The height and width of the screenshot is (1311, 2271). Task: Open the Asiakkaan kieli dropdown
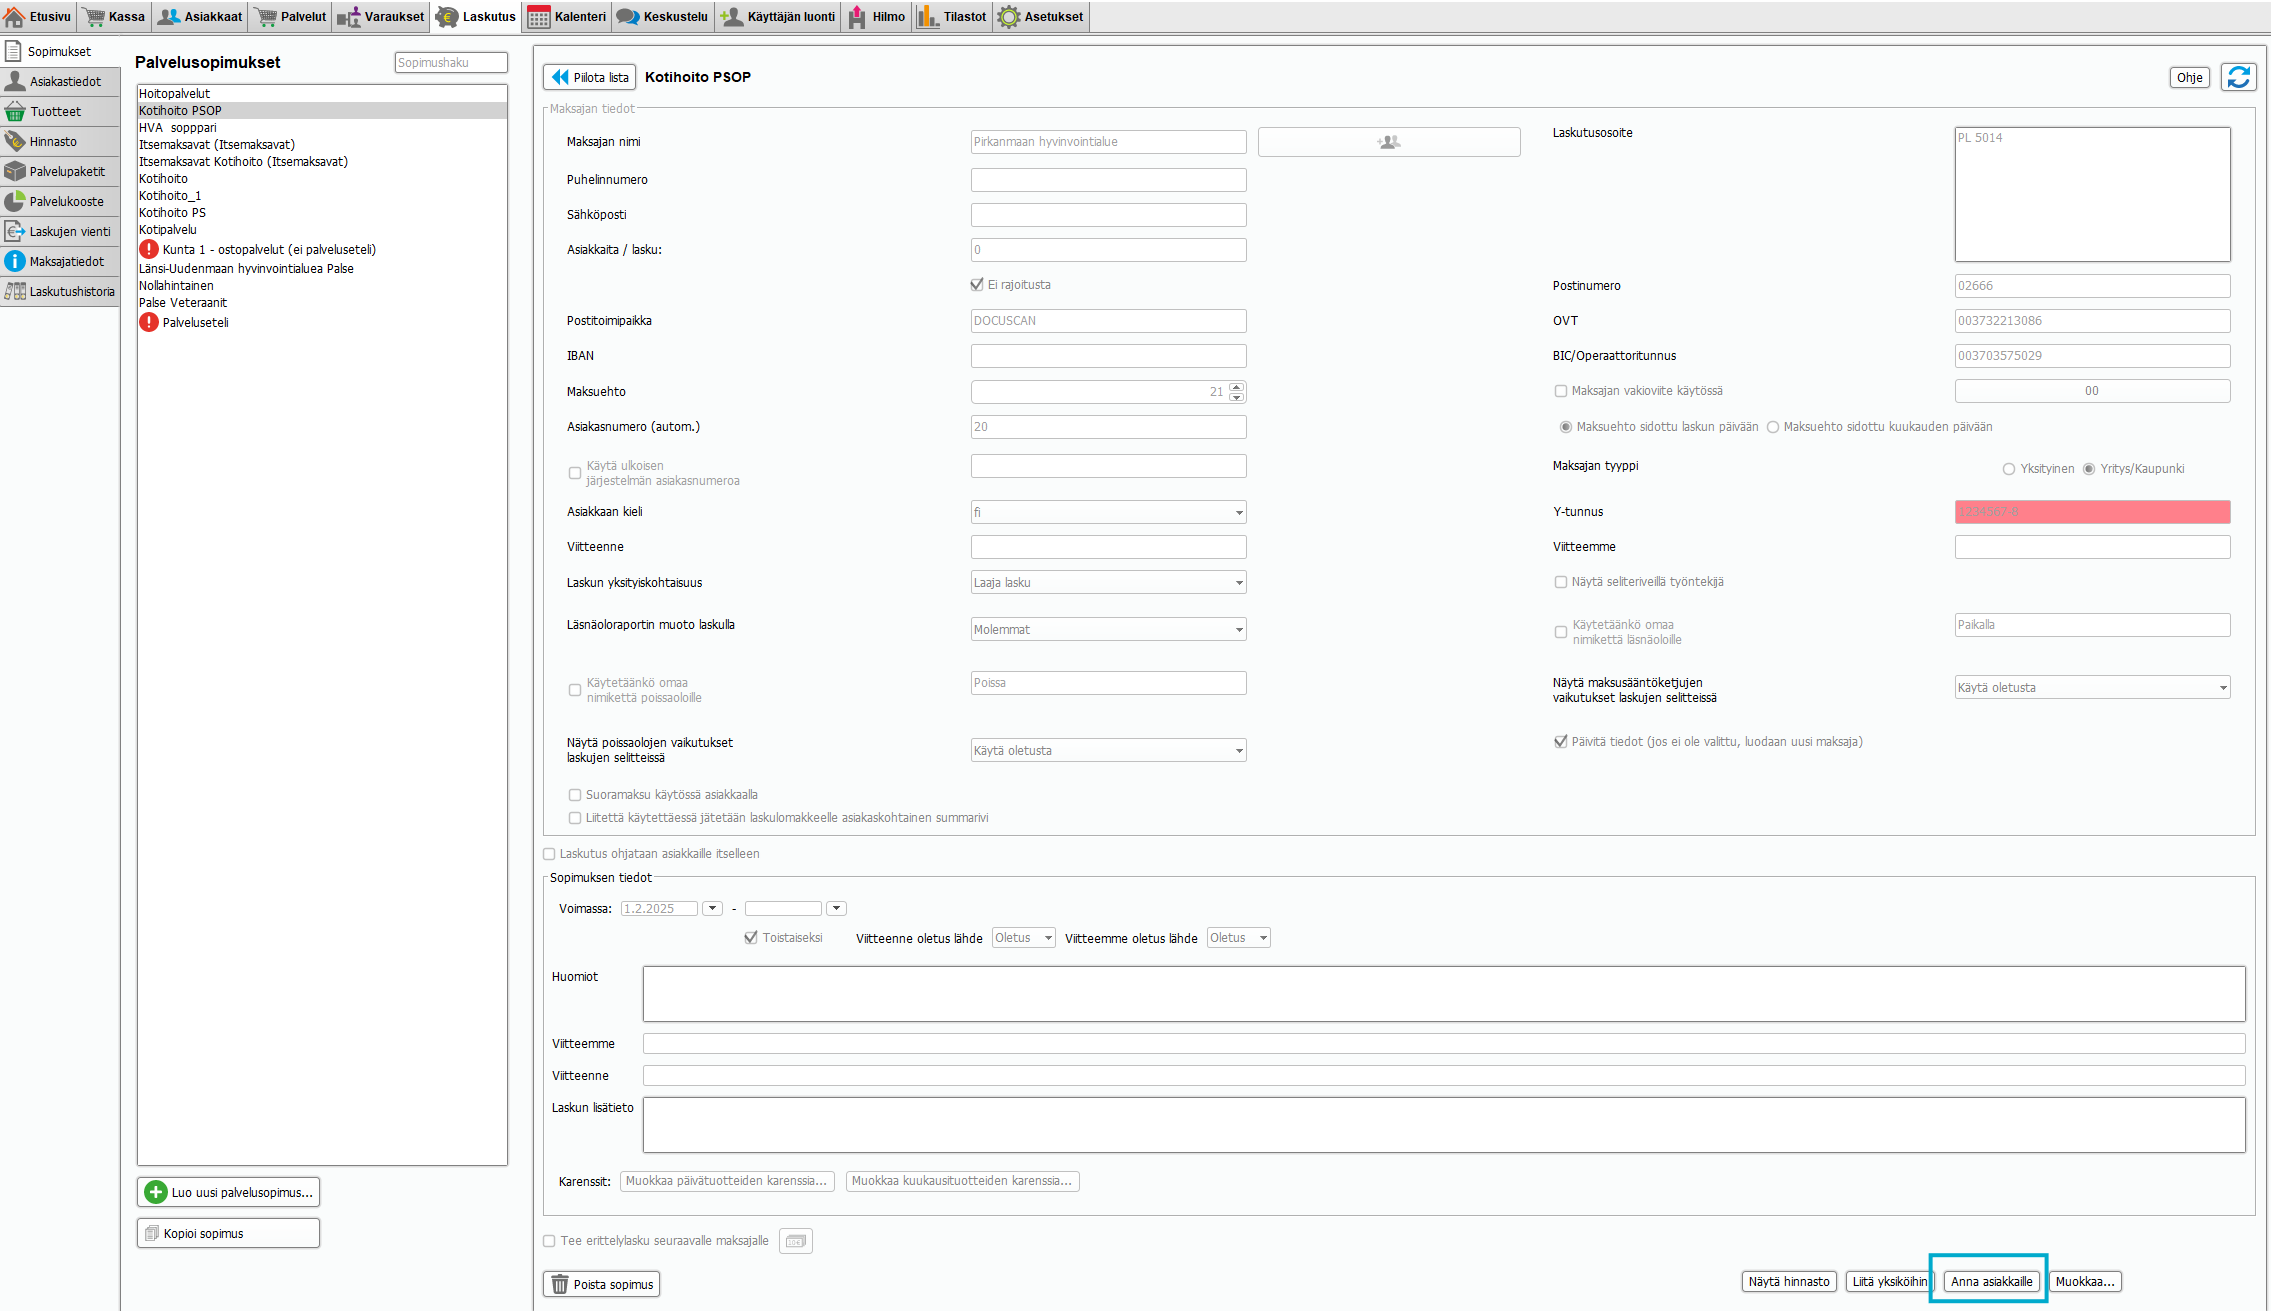(1108, 512)
